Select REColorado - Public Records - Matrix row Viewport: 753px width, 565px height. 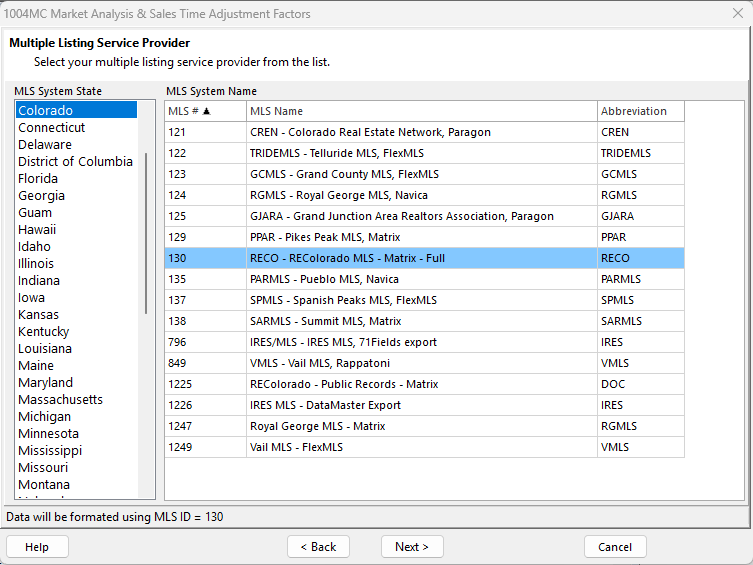pos(425,384)
